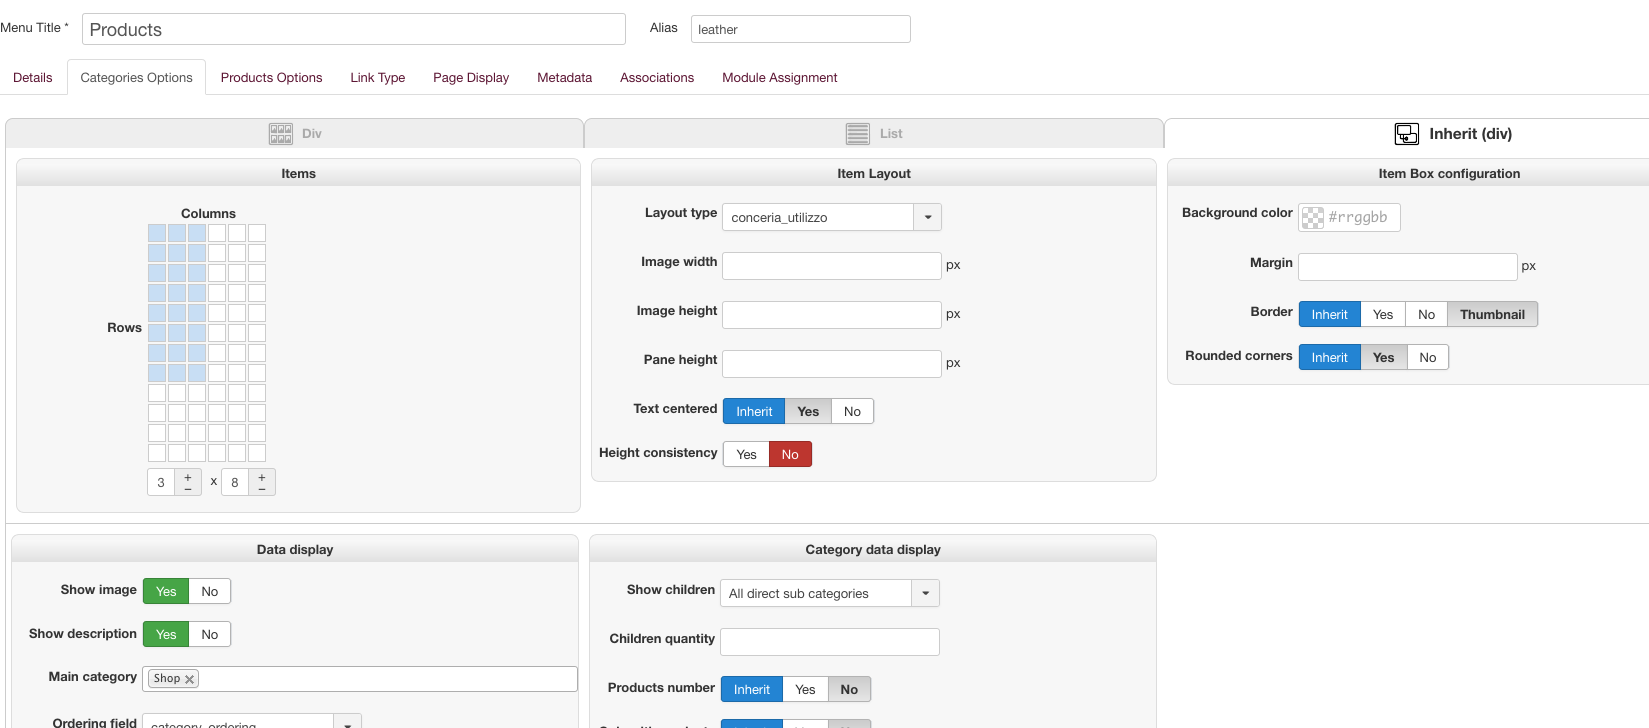Expand the Show children dropdown
Image resolution: width=1649 pixels, height=728 pixels.
[925, 593]
